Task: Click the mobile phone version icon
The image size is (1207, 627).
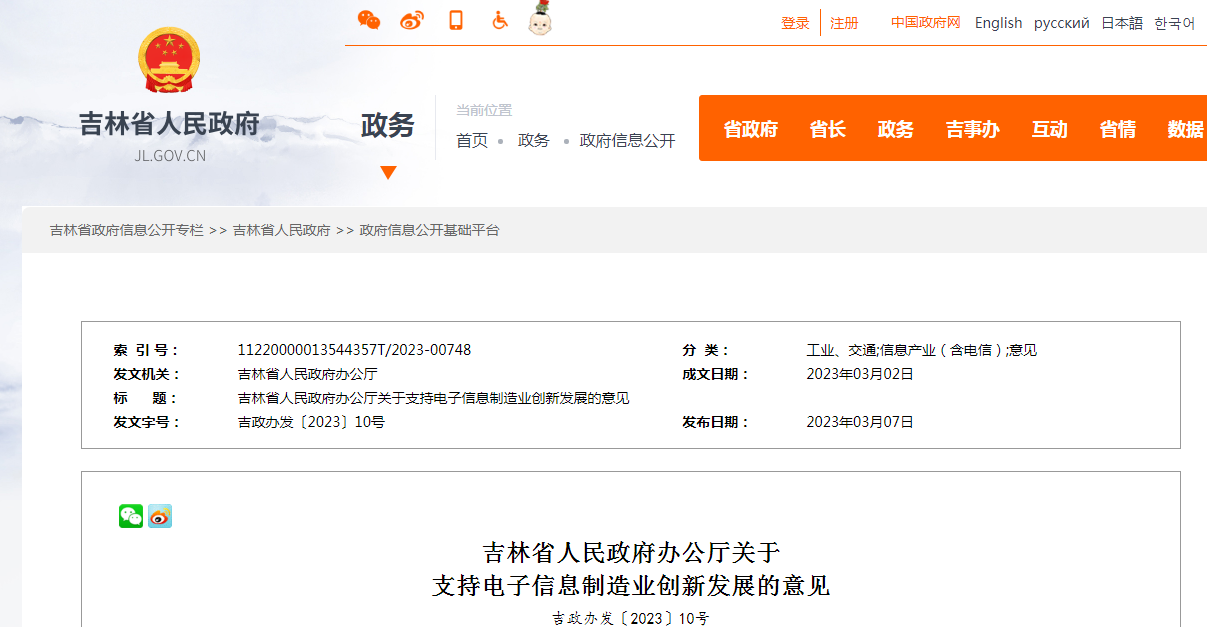Action: pos(456,20)
